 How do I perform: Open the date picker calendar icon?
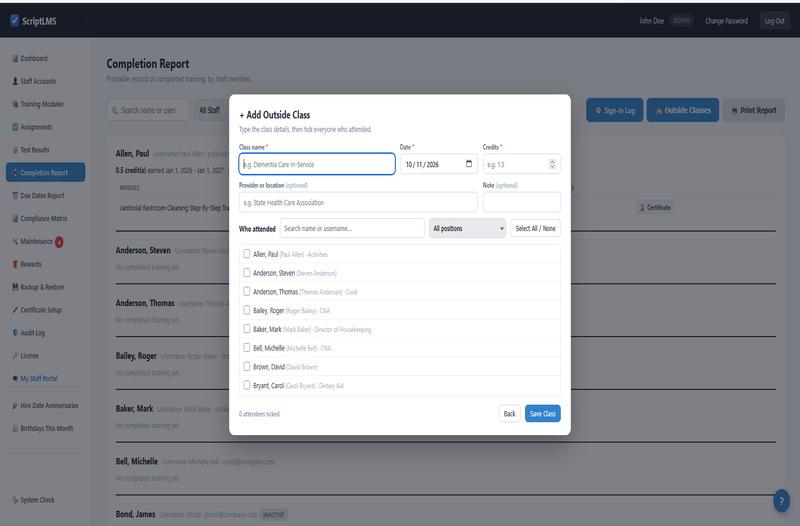pyautogui.click(x=469, y=164)
